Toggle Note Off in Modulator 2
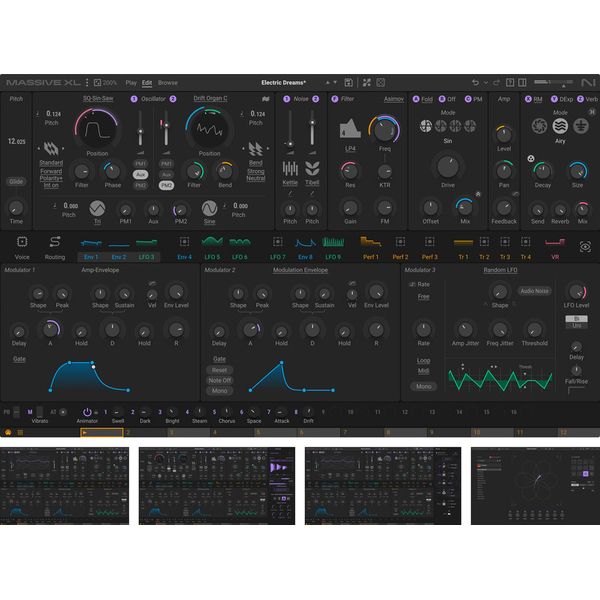Viewport: 600px width, 600px height. pos(220,380)
